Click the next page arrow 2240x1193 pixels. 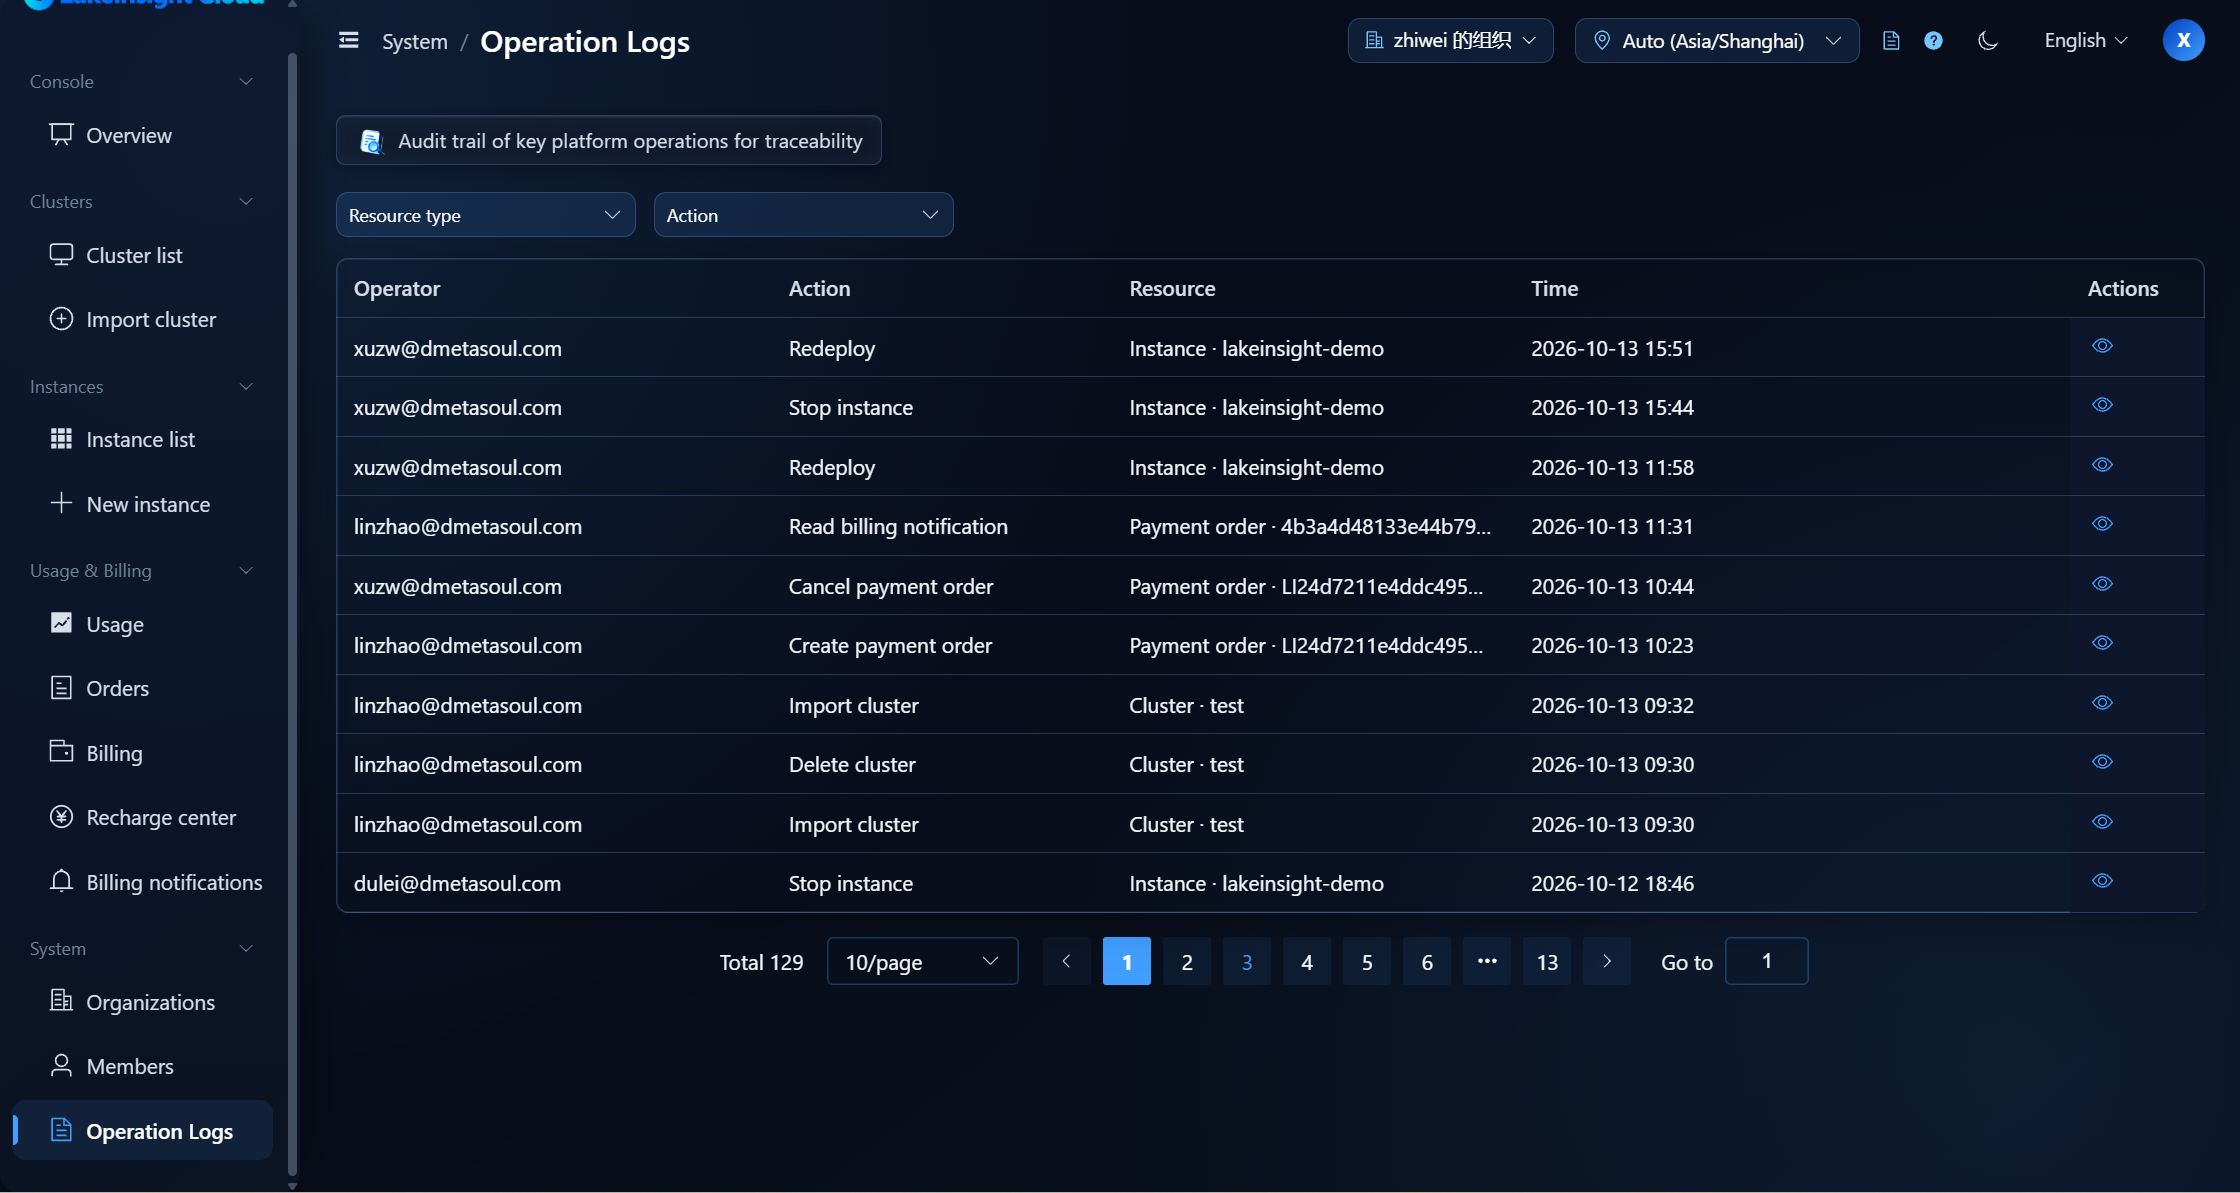coord(1607,961)
